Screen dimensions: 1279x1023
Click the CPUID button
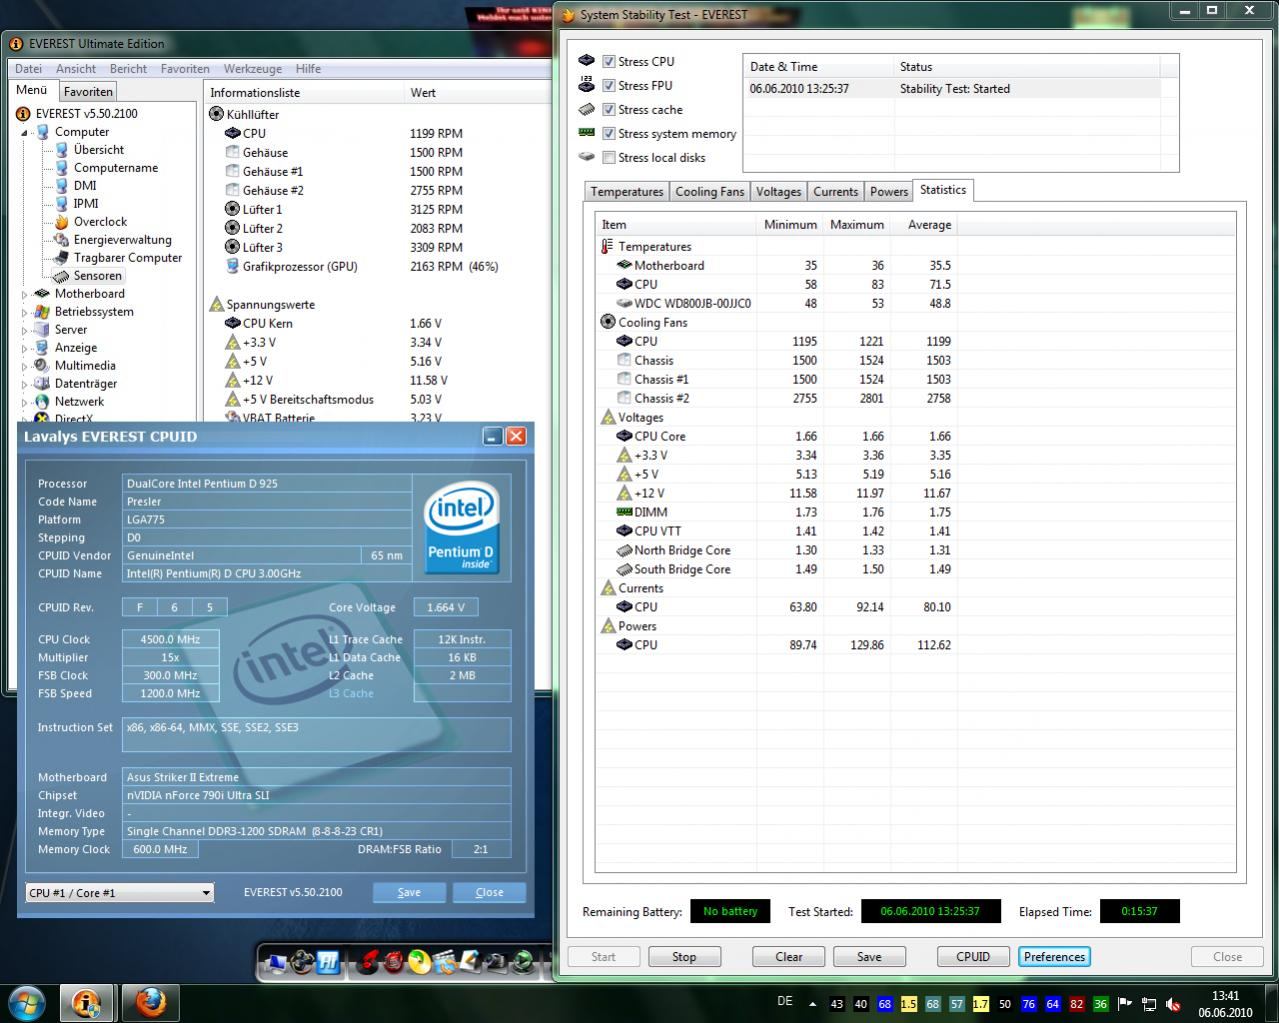click(x=973, y=957)
